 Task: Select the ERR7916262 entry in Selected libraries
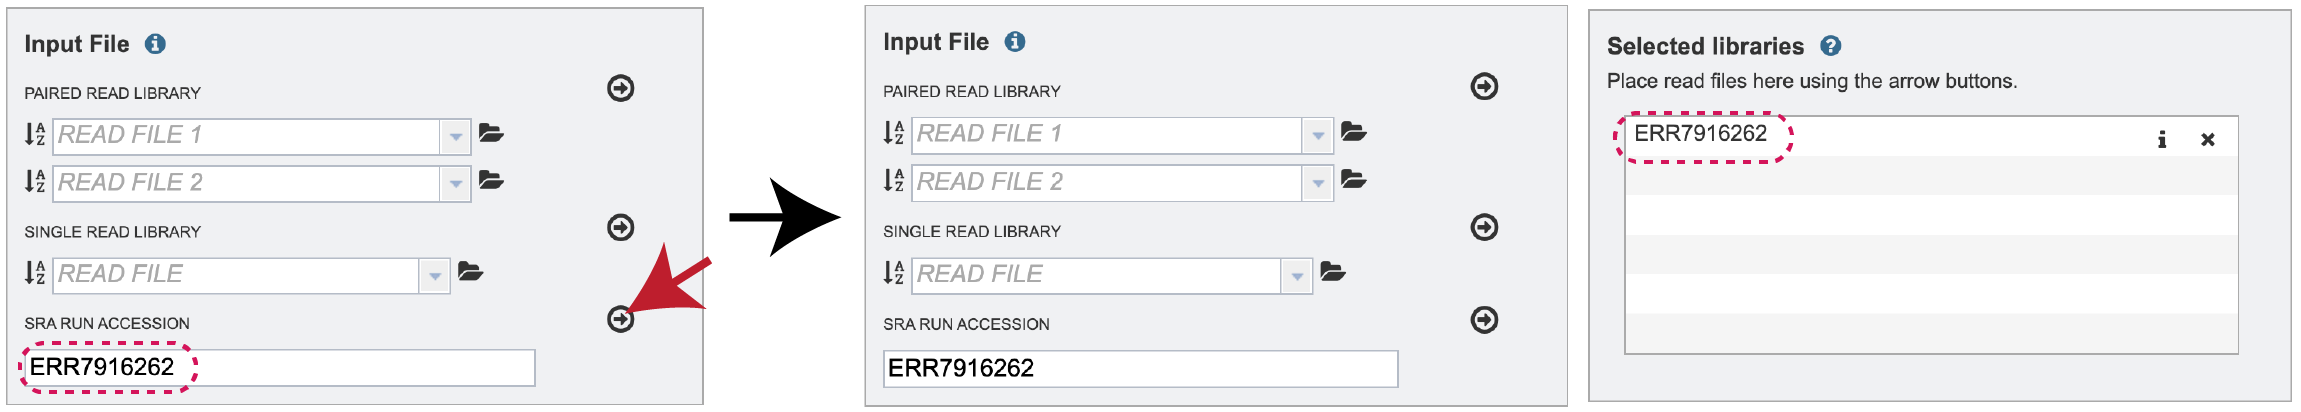[1701, 134]
